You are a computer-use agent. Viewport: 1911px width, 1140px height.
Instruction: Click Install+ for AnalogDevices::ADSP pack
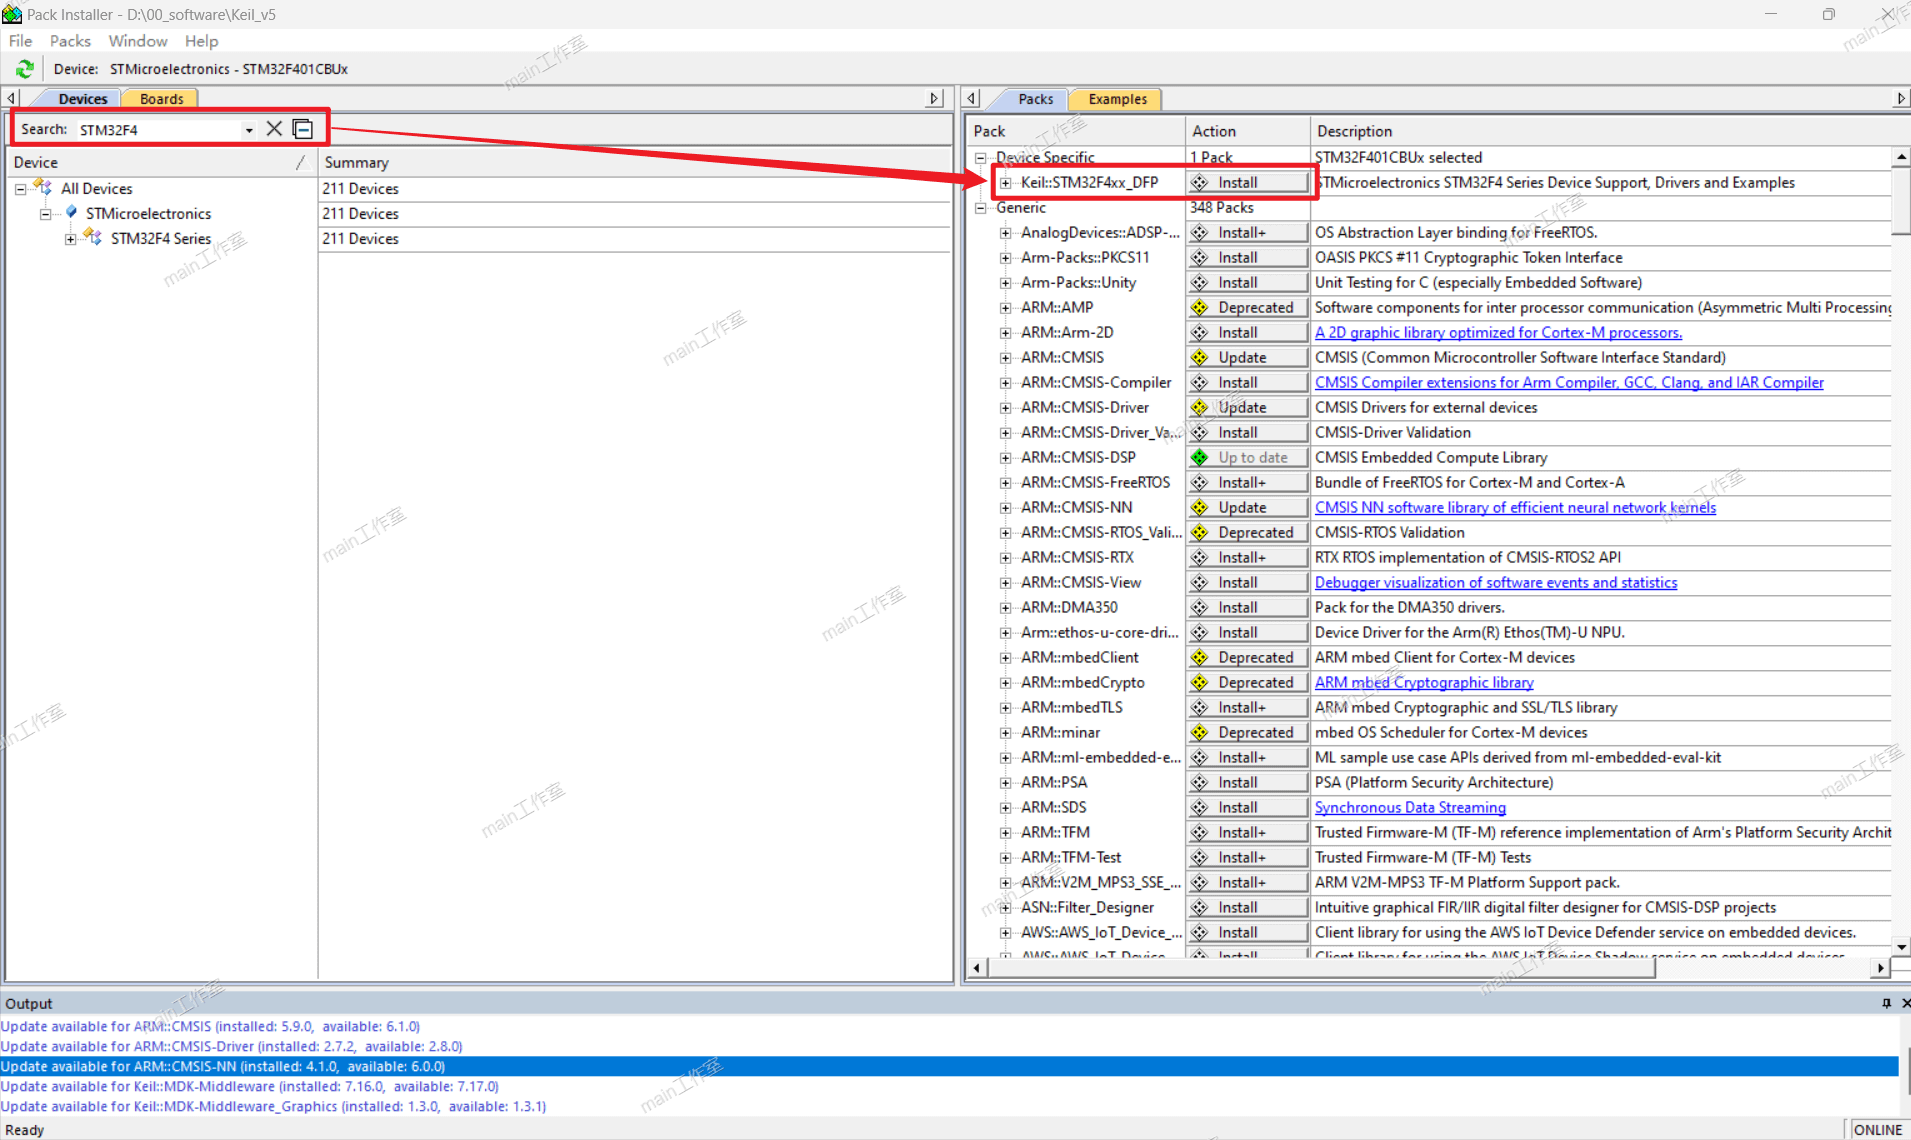click(x=1248, y=233)
